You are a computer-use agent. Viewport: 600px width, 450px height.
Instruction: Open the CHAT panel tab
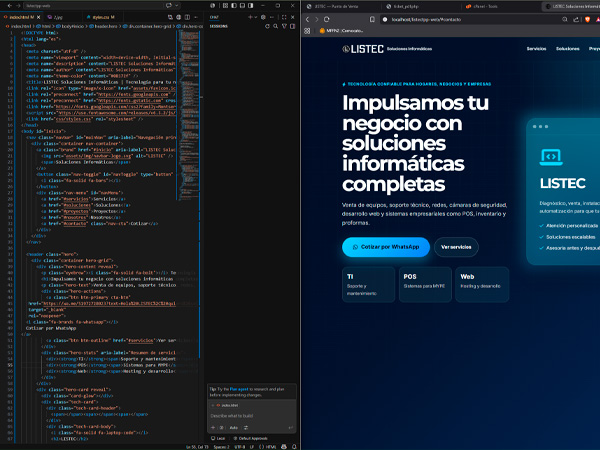[214, 17]
